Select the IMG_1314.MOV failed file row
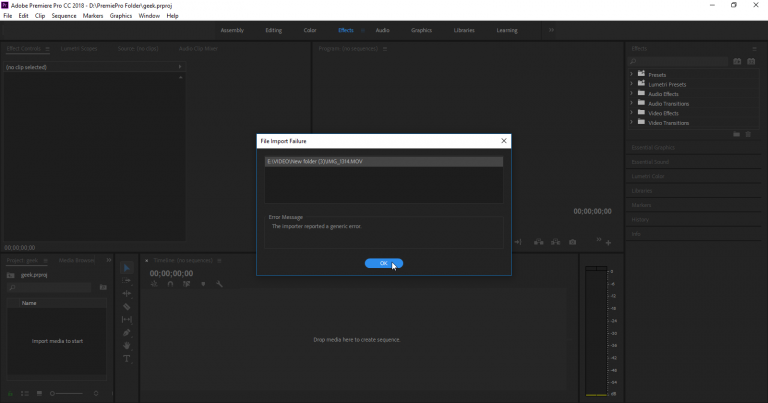The image size is (768, 403). [x=384, y=162]
